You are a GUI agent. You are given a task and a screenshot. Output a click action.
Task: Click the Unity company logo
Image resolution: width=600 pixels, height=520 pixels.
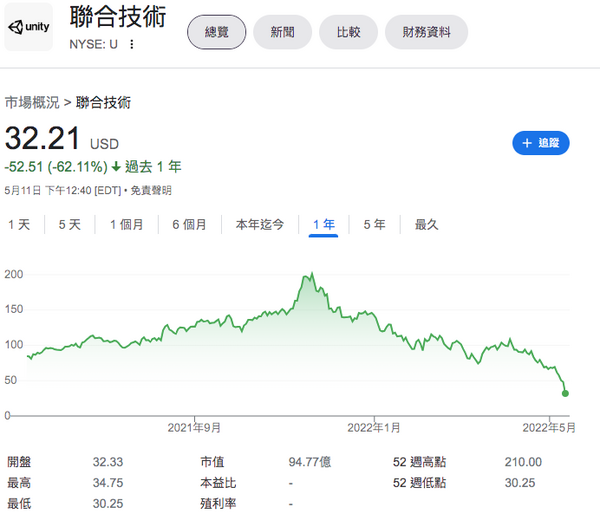[x=29, y=27]
